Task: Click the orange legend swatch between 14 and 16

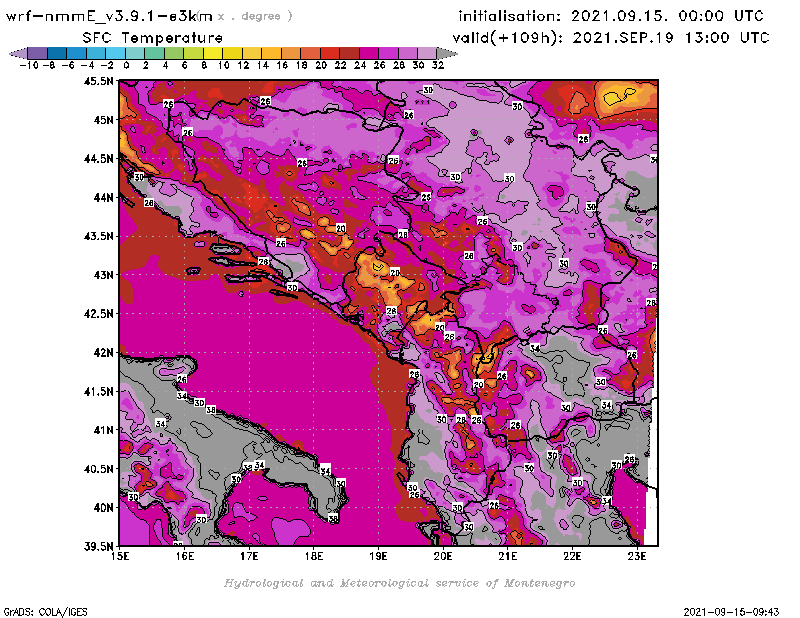Action: (271, 53)
